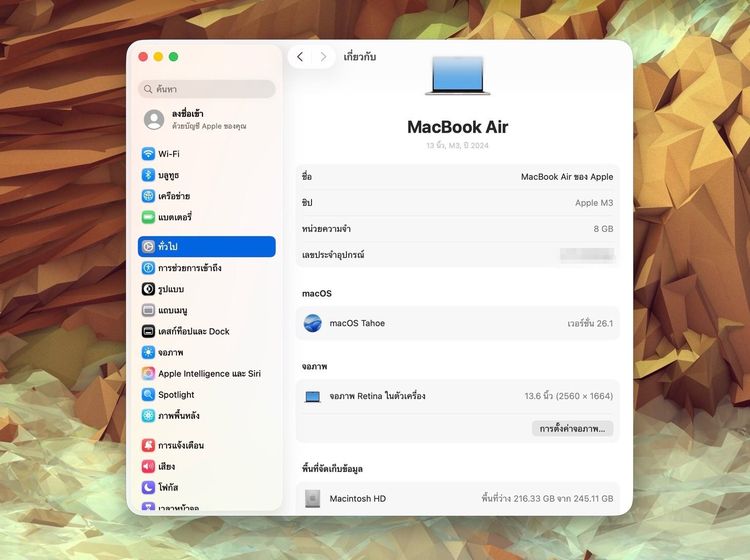
Task: Select the โฟกัส sidebar label
Action: coord(168,487)
